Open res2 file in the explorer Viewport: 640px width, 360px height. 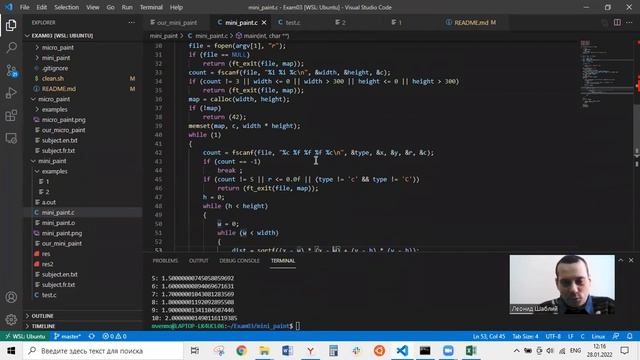tap(82, 264)
